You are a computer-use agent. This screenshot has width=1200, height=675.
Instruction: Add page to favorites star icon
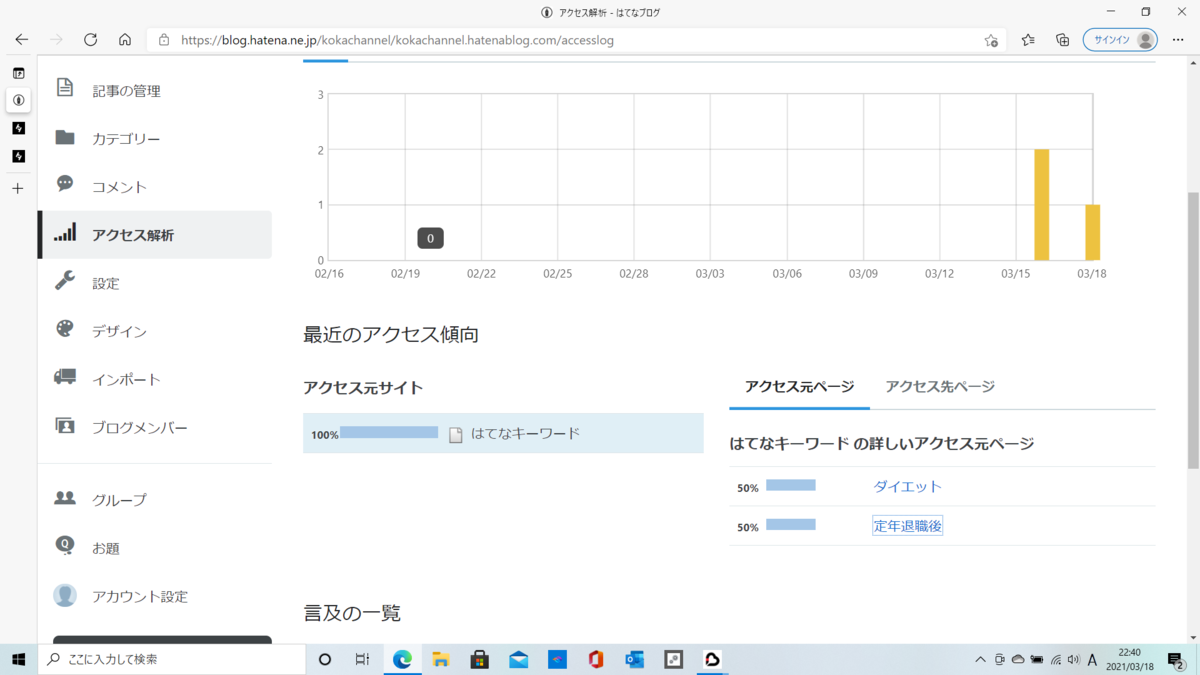pos(990,40)
